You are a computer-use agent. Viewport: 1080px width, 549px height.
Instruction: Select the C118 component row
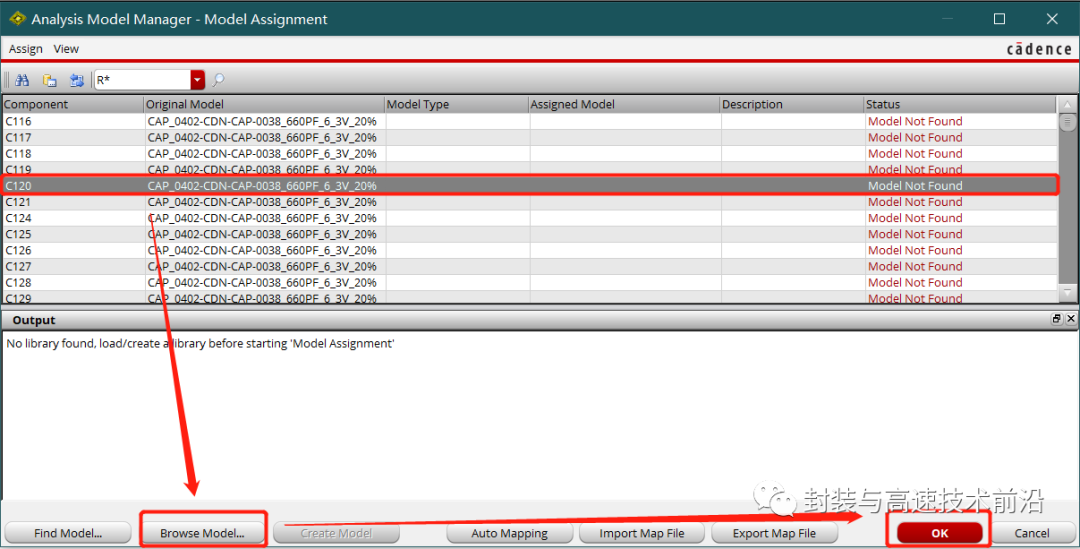coord(529,154)
